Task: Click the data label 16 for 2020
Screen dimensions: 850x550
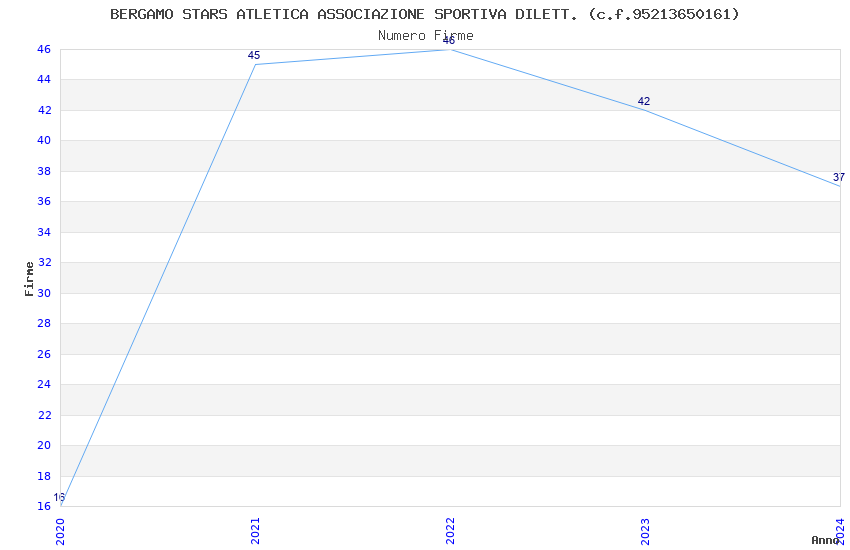Action: 59,497
